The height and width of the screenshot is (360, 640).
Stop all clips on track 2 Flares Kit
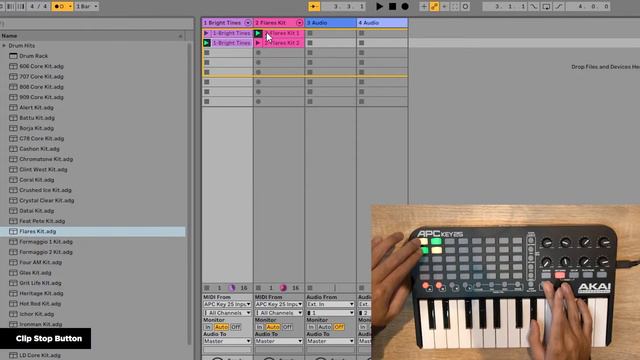click(258, 288)
